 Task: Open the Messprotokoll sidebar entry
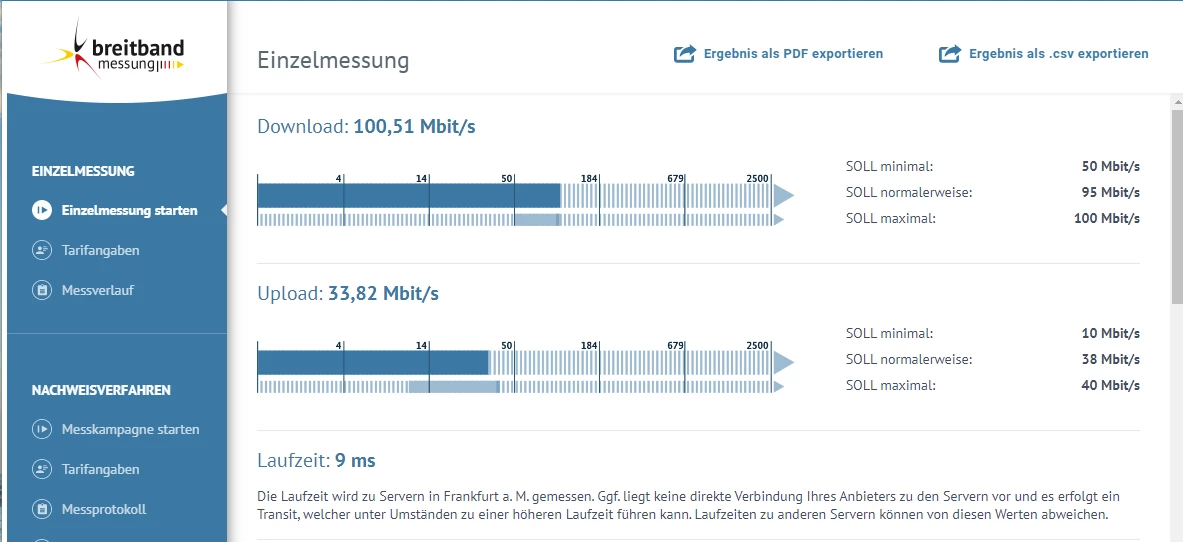[103, 509]
